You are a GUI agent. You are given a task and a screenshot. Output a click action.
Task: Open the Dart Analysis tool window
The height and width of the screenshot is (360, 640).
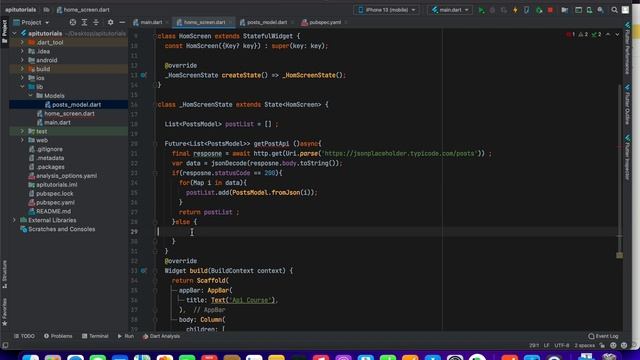161,336
